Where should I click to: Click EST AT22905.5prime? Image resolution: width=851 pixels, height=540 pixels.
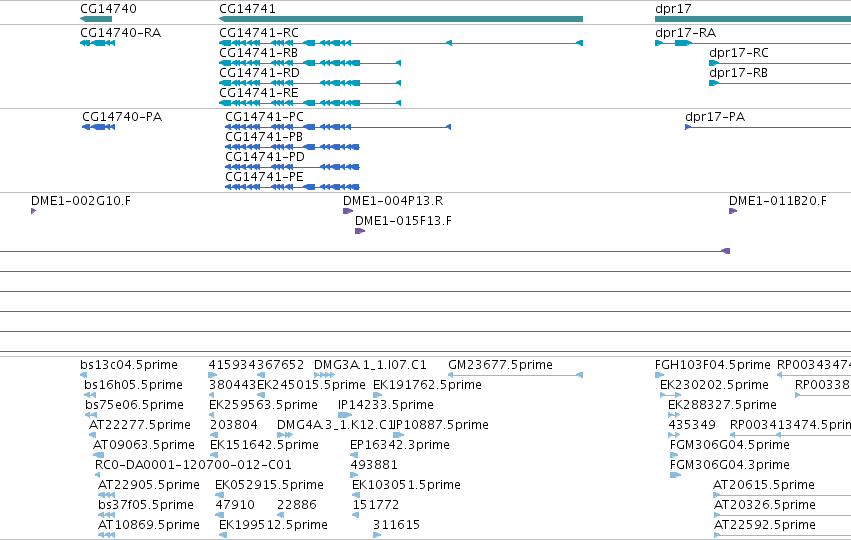tap(149, 485)
